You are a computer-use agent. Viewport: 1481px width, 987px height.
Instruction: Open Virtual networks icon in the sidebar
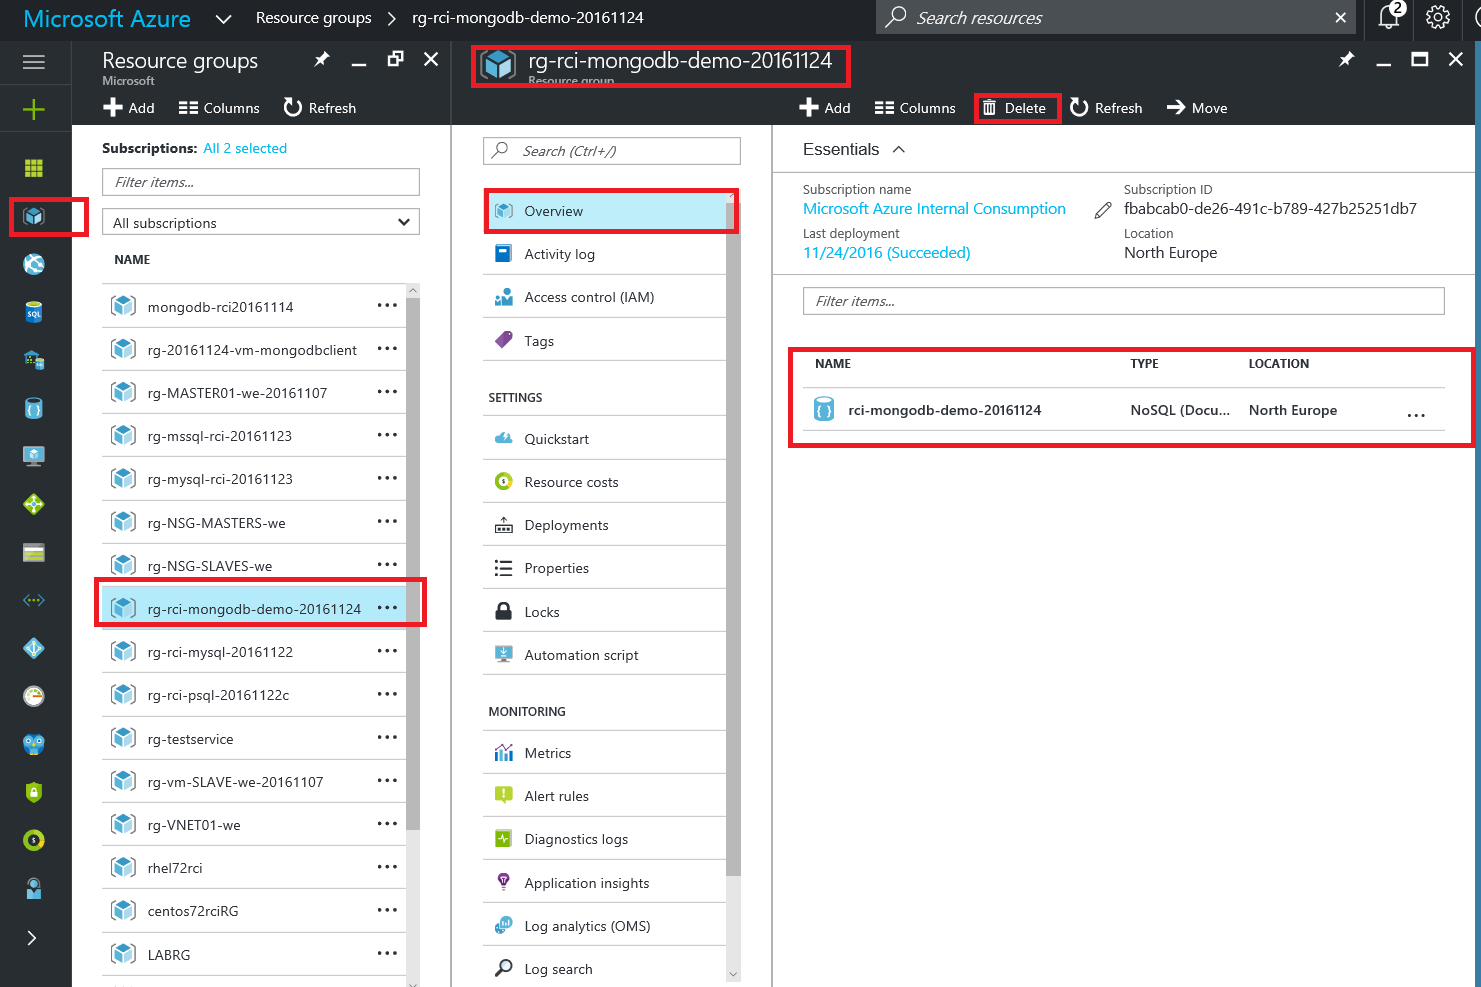[x=34, y=600]
